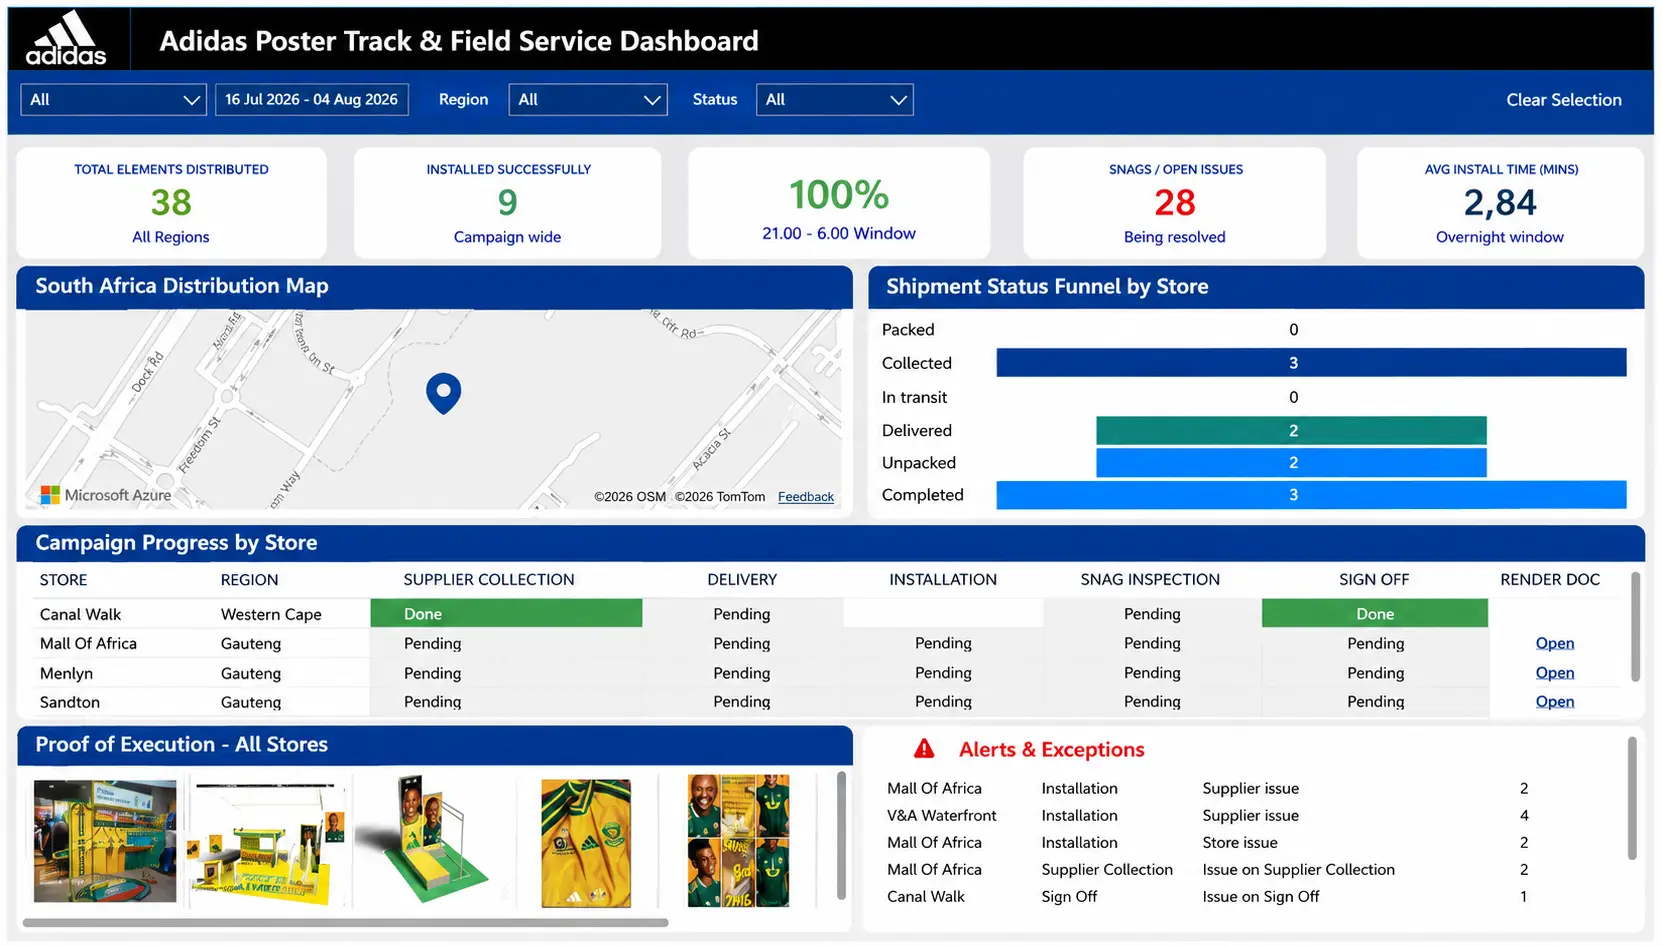
Task: Click the SNAG INSPECTION column header
Action: coord(1150,580)
